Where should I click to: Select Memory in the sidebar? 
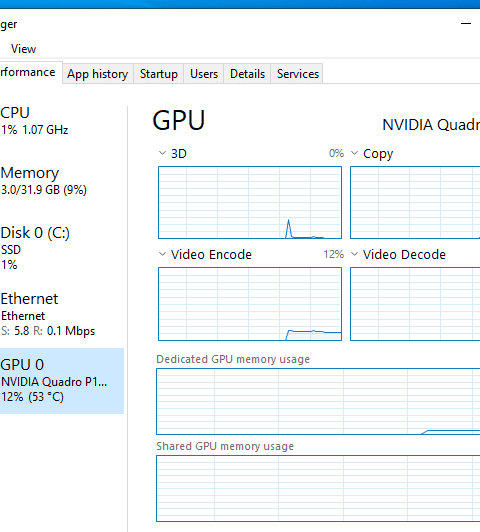click(62, 181)
